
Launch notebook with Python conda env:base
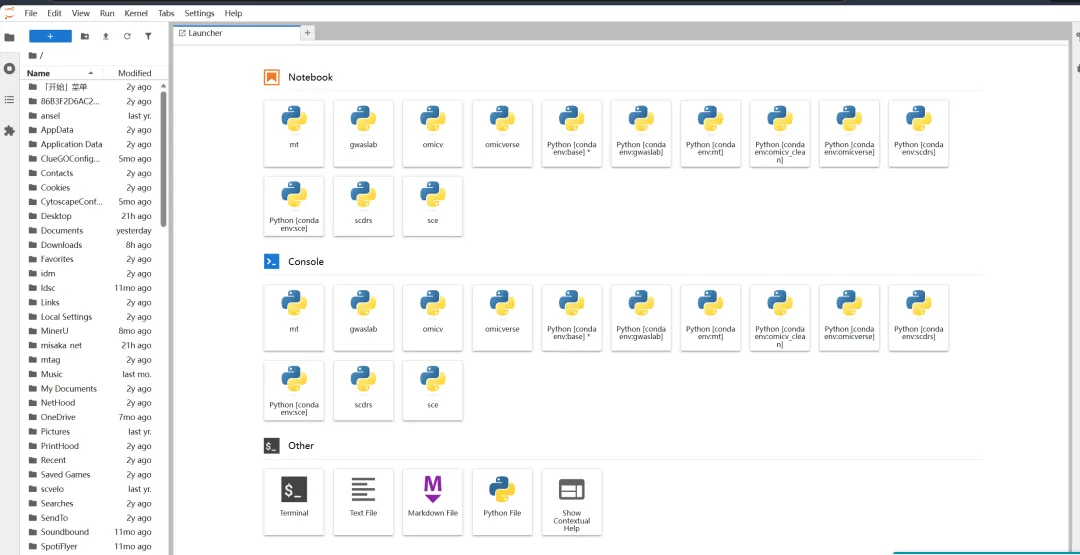pyautogui.click(x=572, y=134)
